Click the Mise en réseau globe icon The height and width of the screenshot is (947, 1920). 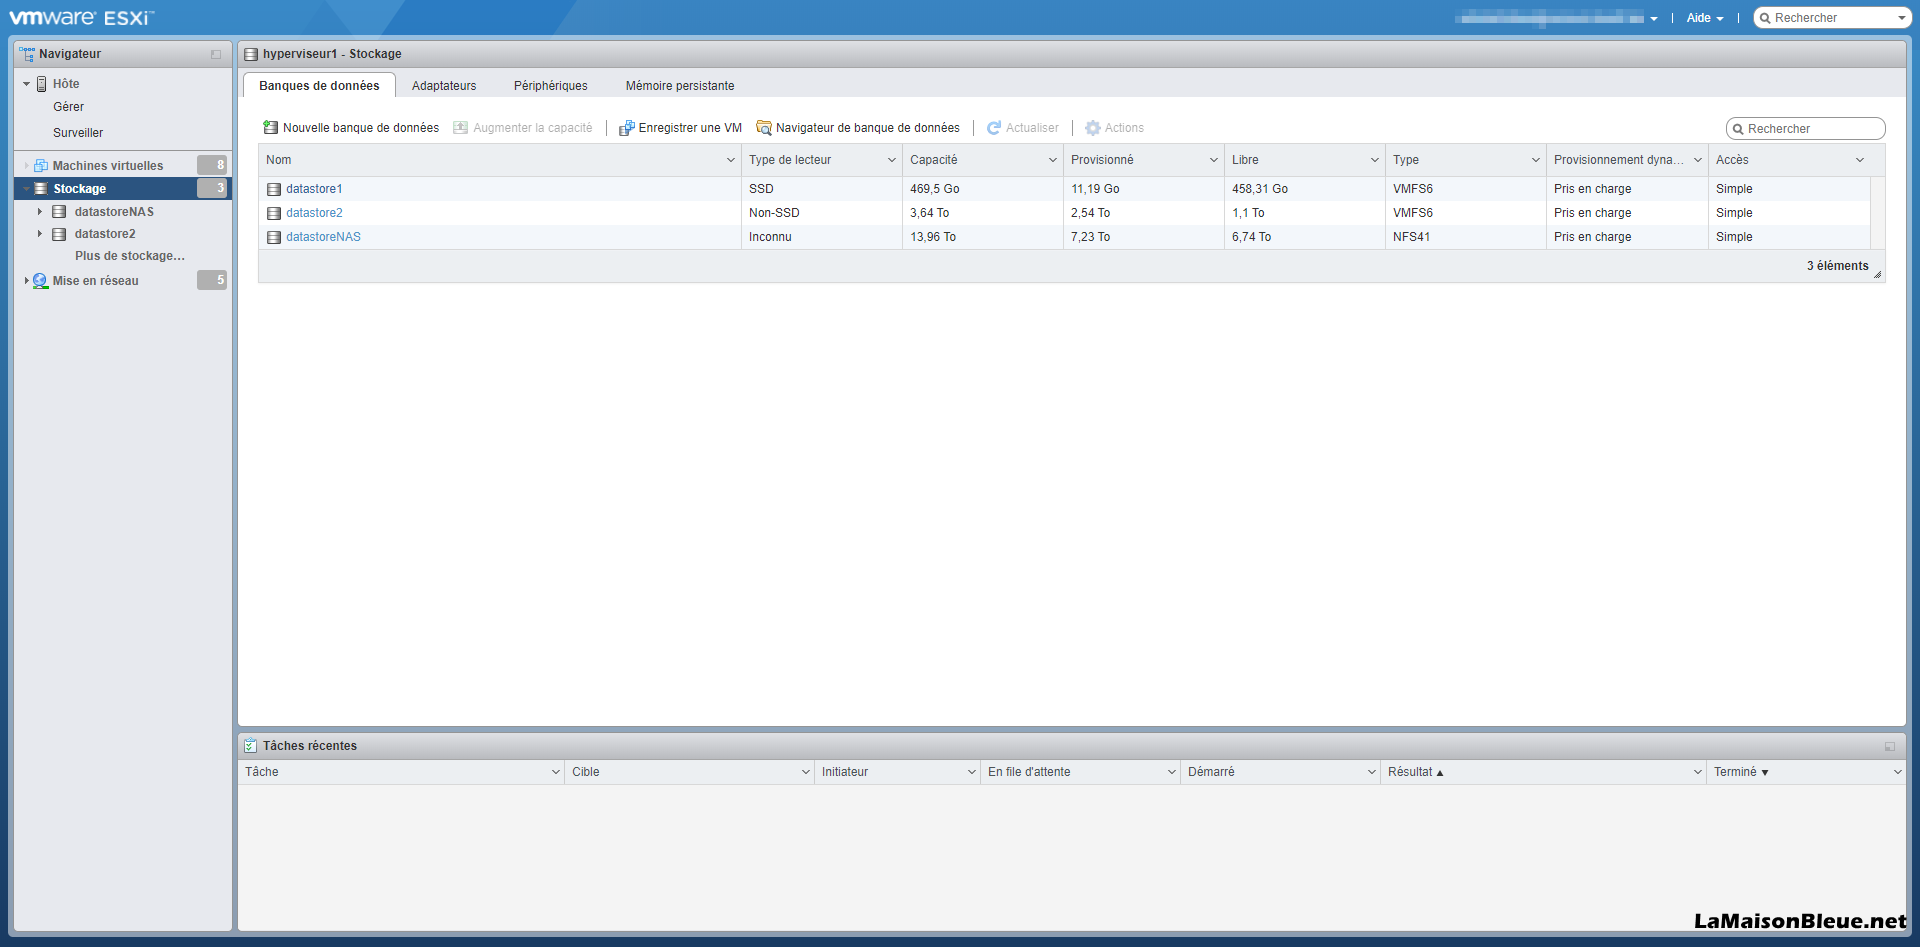pos(40,281)
